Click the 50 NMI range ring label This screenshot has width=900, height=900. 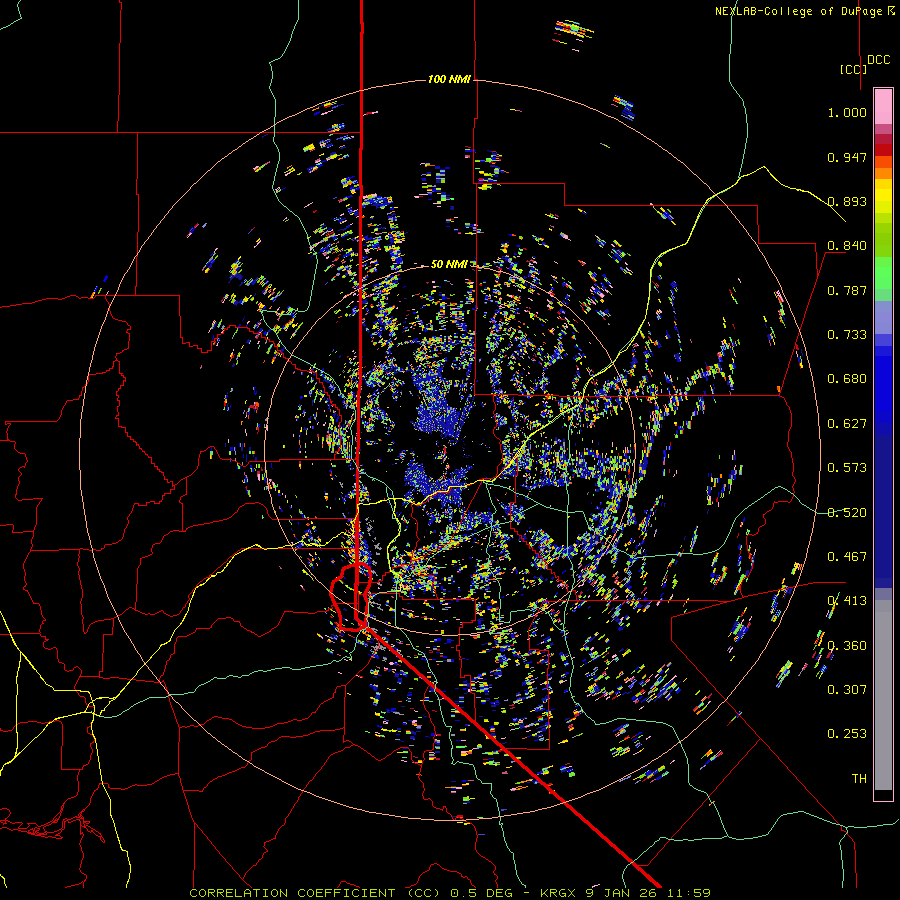point(449,264)
